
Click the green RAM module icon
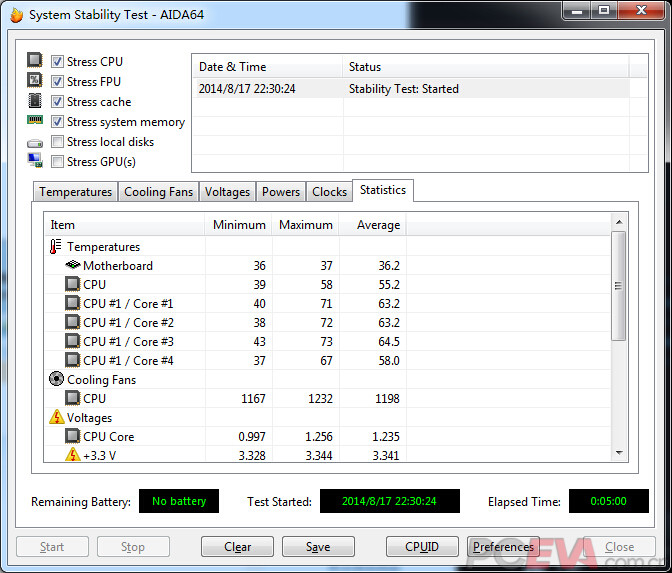click(x=35, y=120)
